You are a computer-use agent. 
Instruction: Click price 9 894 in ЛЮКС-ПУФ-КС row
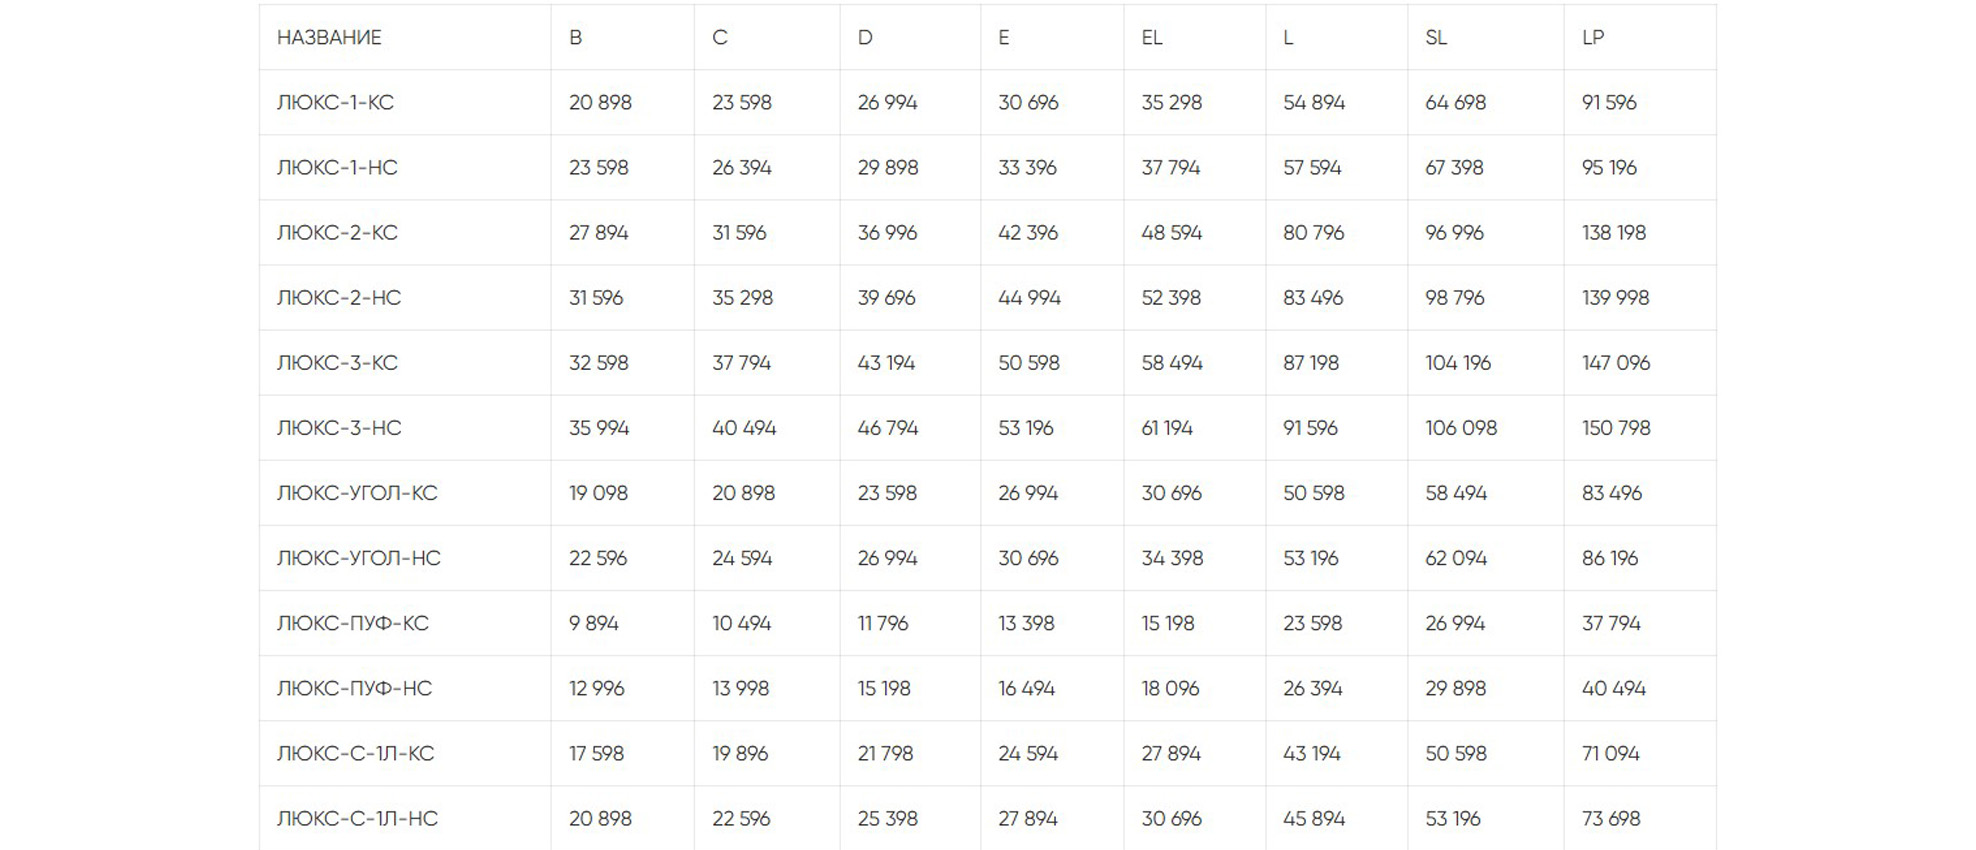point(594,623)
